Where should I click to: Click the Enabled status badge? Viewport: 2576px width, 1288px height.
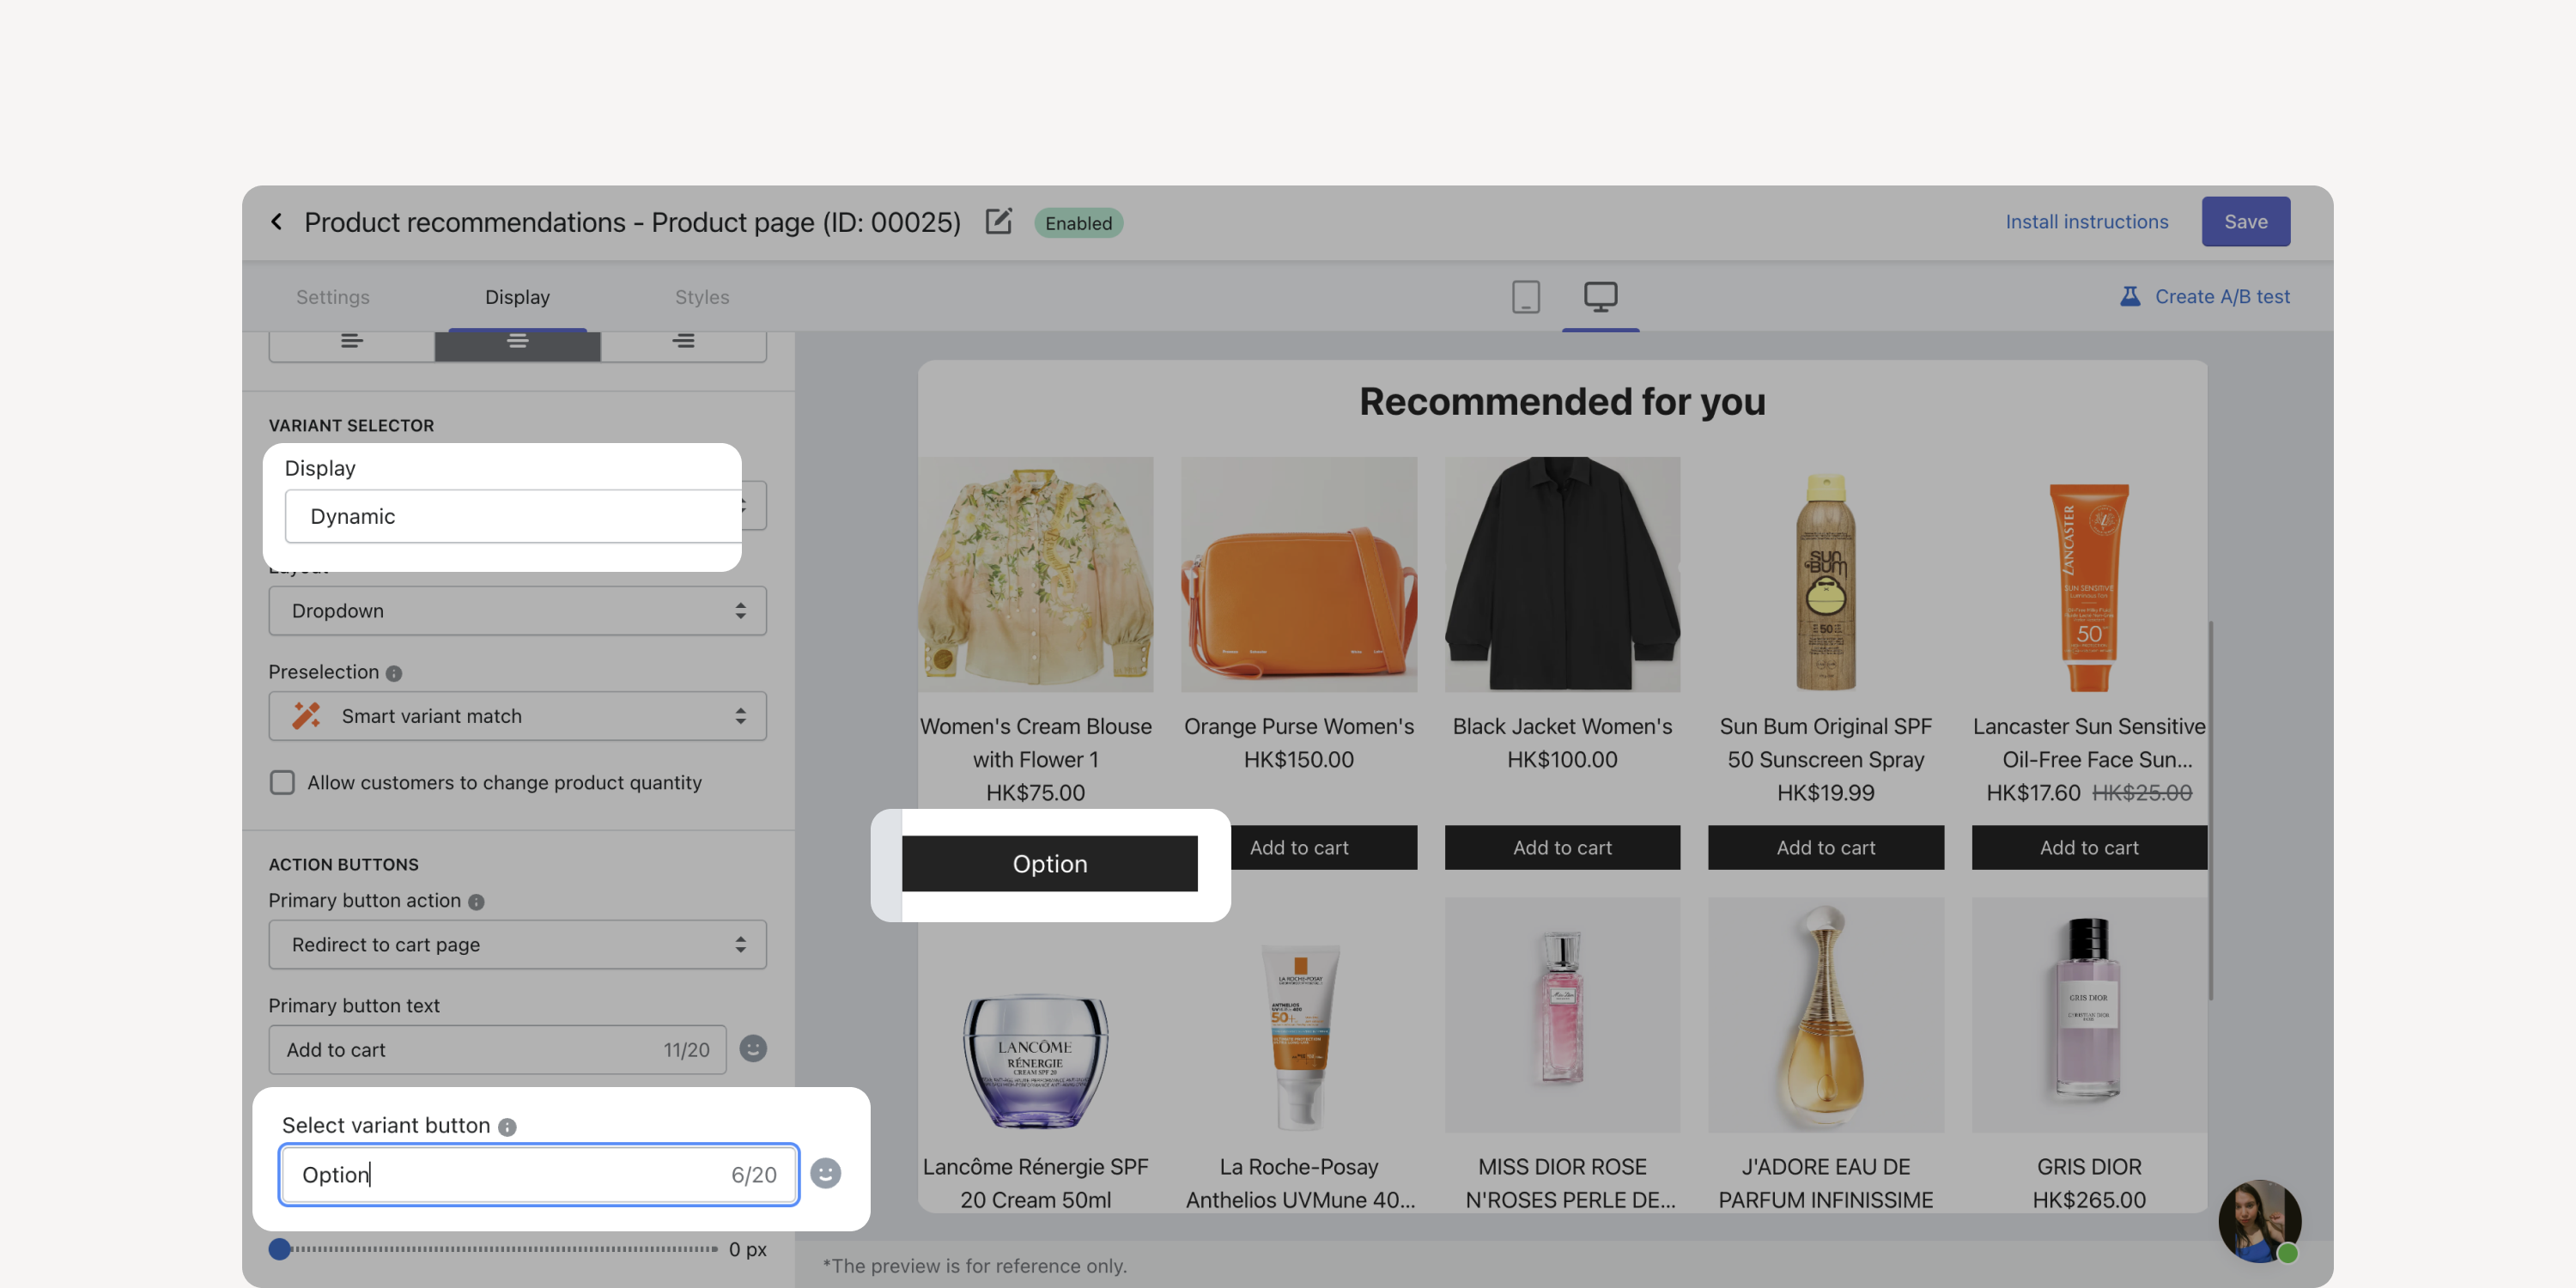click(1078, 222)
